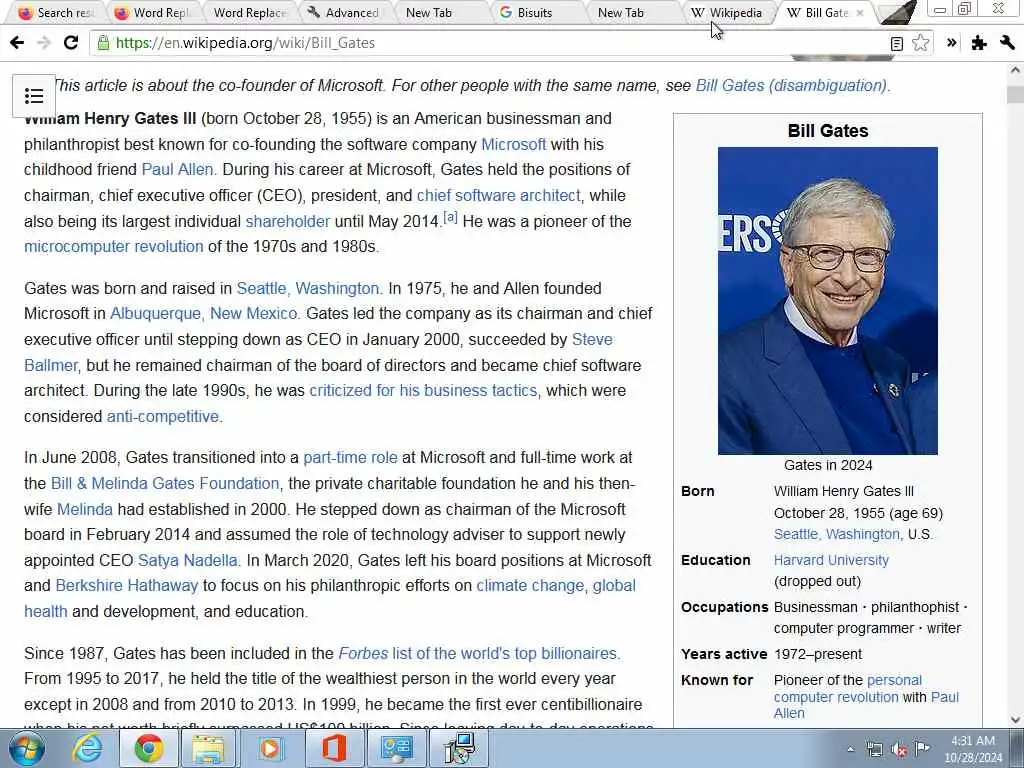1024x768 pixels.
Task: Open Seattle, Washington link in article body
Action: 308,289
